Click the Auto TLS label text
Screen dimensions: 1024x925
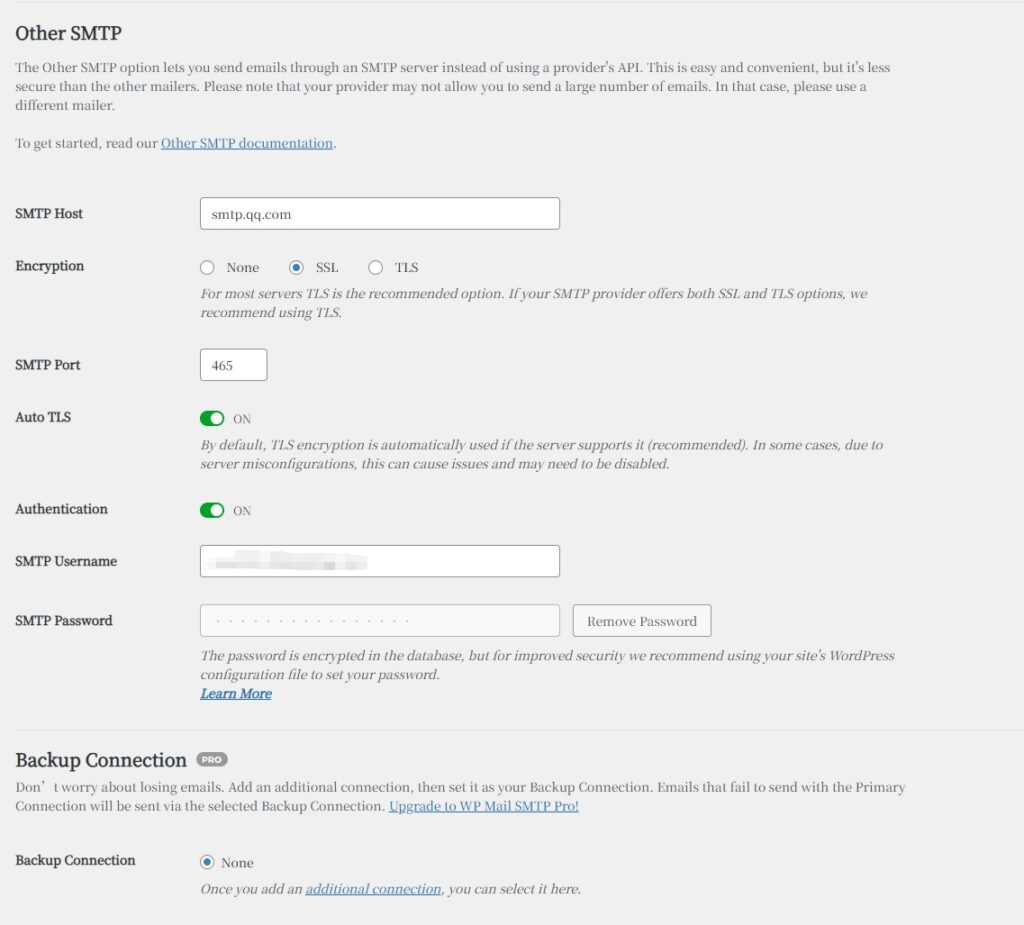tap(43, 417)
